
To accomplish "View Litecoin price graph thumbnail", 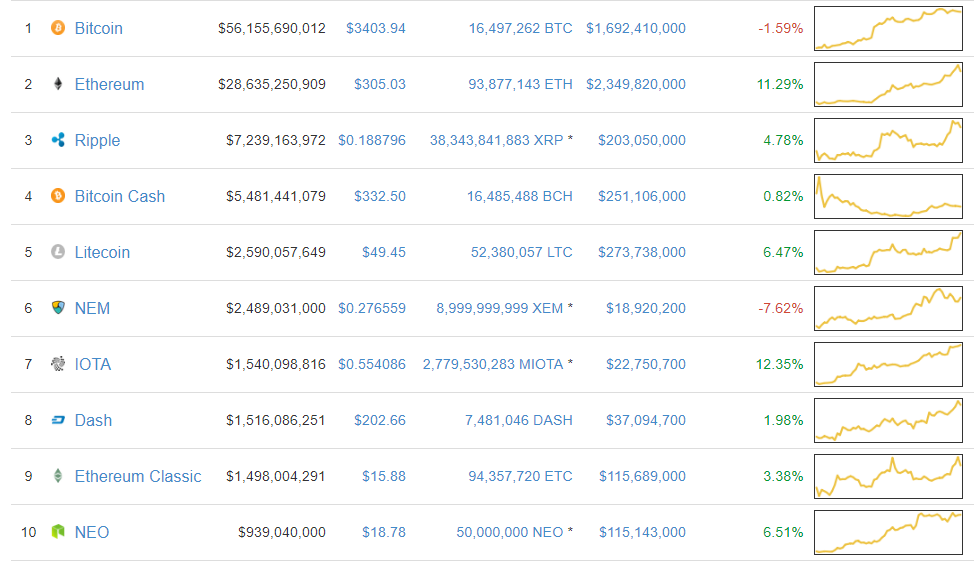I will pos(888,252).
